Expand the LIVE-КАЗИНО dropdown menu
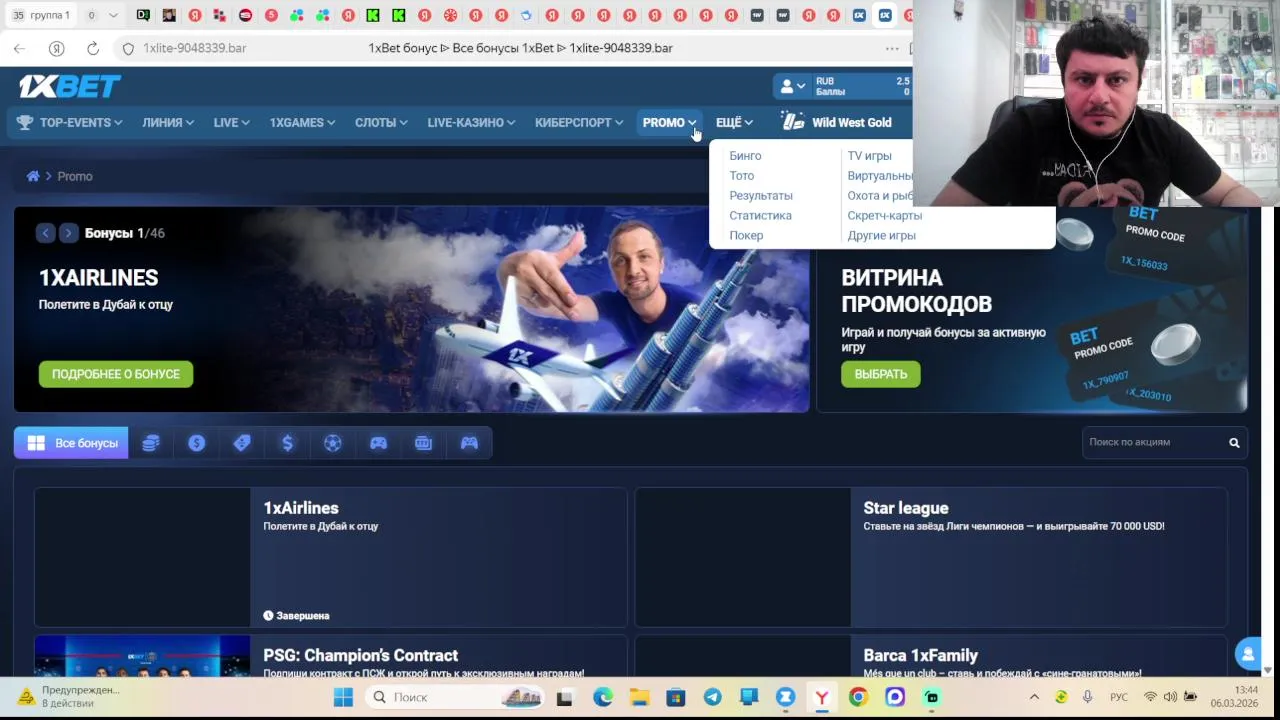 point(471,122)
